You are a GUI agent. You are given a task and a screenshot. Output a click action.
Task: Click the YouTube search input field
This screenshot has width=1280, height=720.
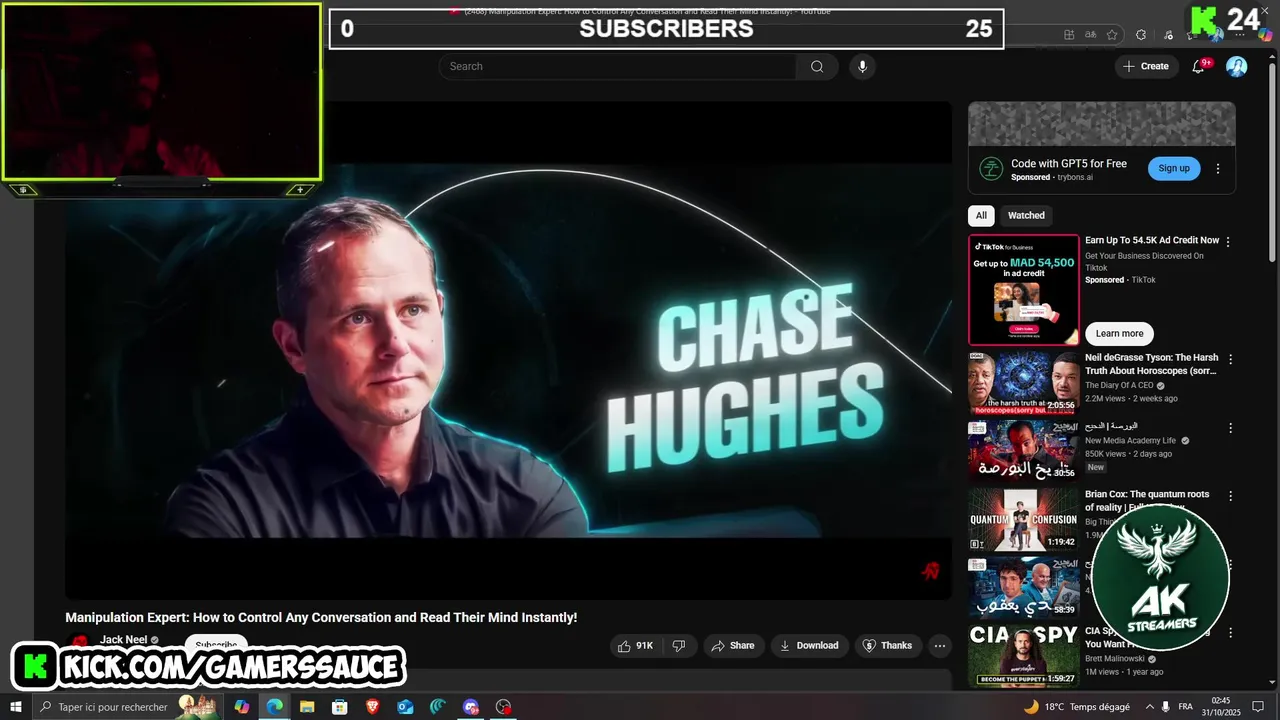pos(617,66)
